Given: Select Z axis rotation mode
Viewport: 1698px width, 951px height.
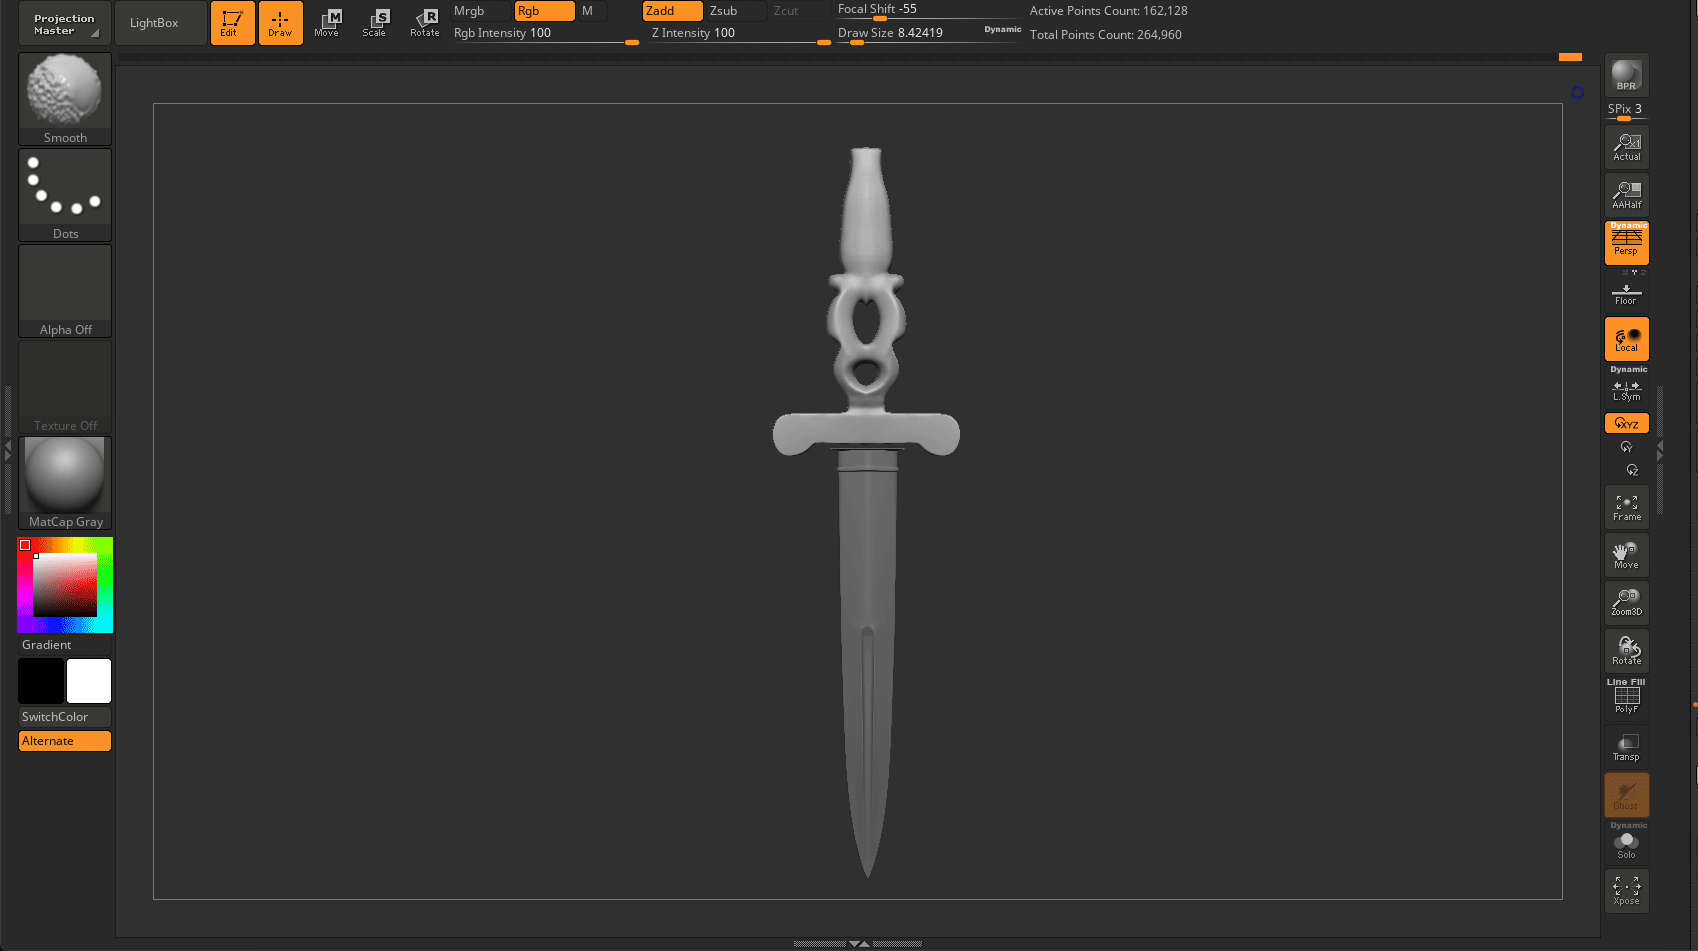Looking at the screenshot, I should click(1631, 470).
